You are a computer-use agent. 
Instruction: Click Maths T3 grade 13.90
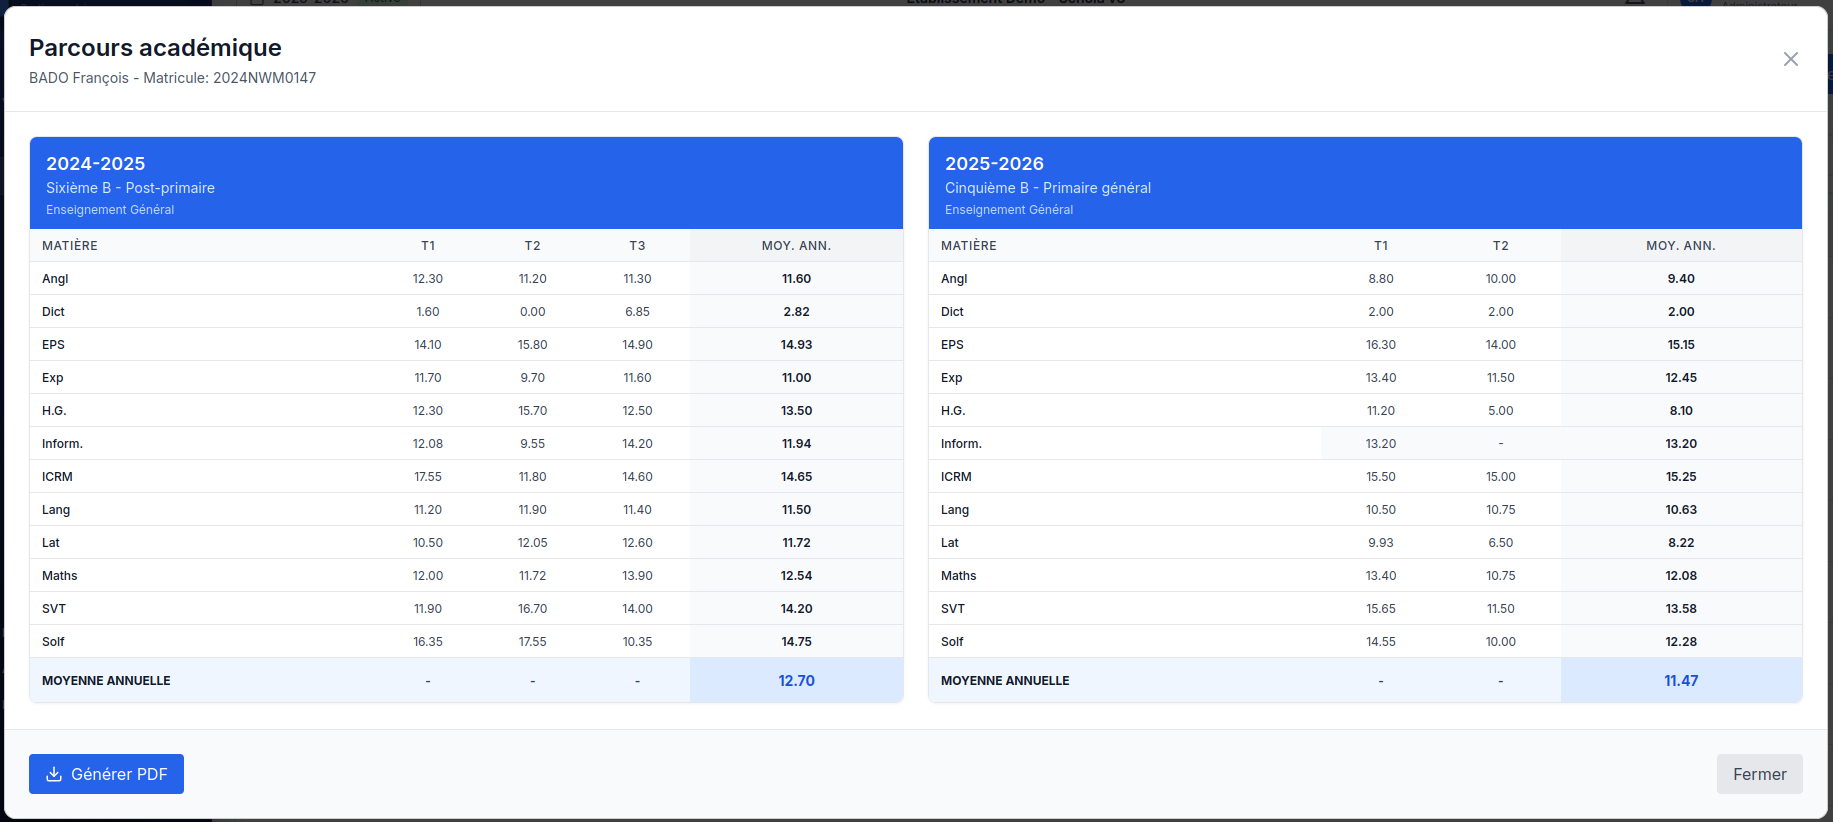pyautogui.click(x=637, y=576)
